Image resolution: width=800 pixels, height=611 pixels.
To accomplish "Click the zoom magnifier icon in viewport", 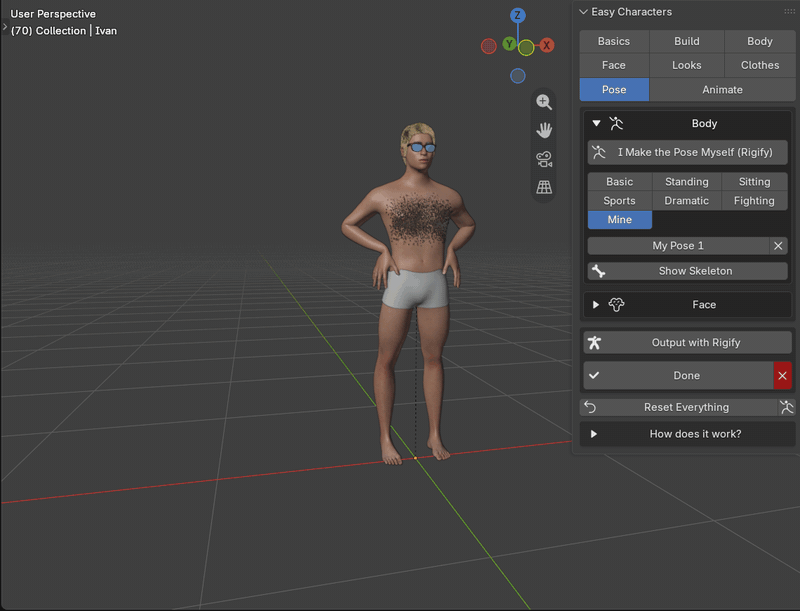I will pos(544,103).
